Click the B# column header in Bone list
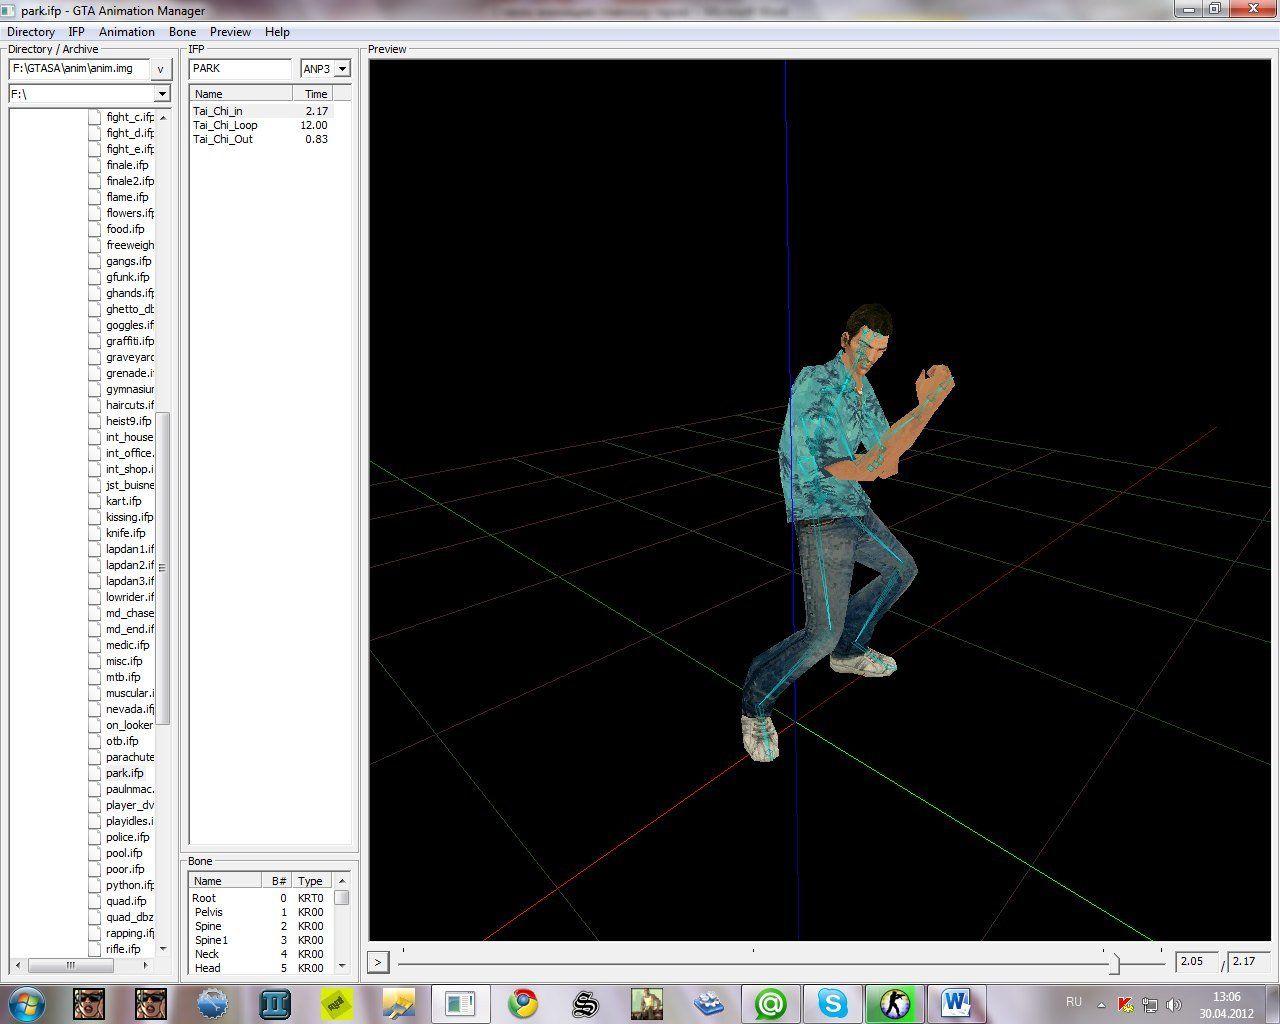1280x1024 pixels. click(275, 880)
